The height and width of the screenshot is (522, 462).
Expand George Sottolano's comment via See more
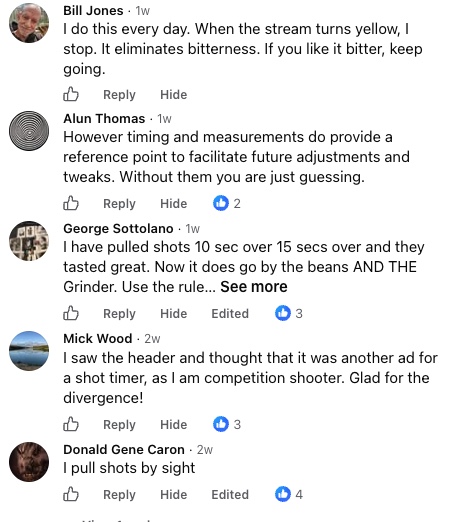[x=254, y=287]
